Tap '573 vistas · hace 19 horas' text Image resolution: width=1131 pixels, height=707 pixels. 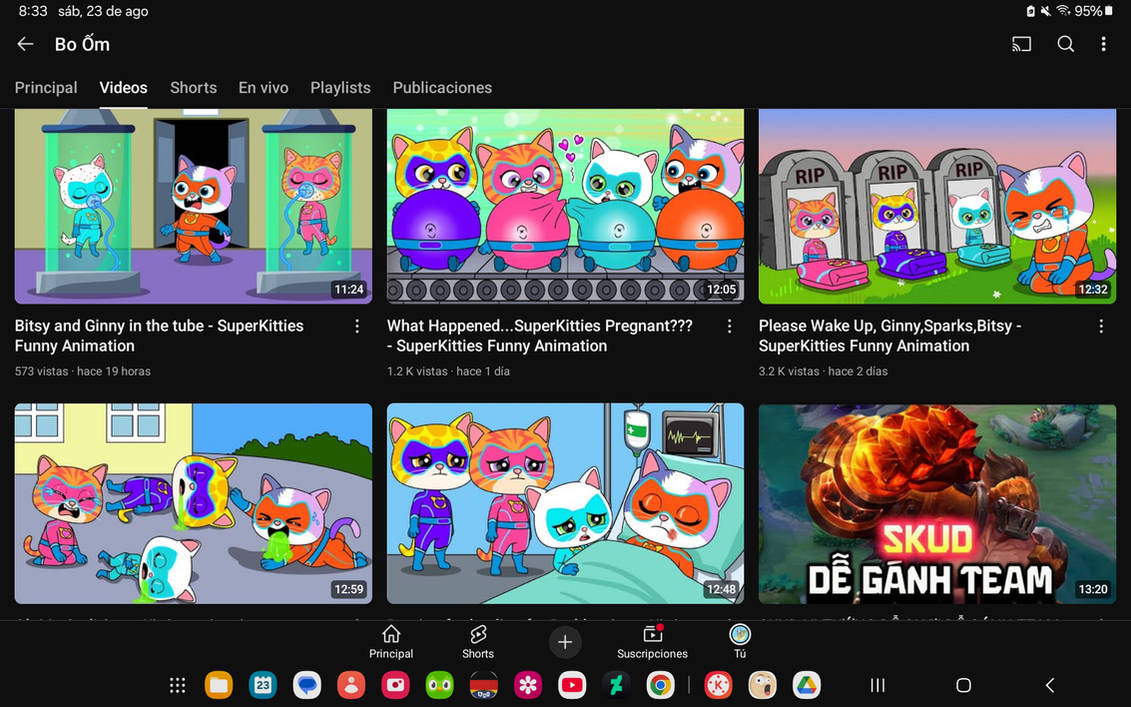[x=83, y=372]
